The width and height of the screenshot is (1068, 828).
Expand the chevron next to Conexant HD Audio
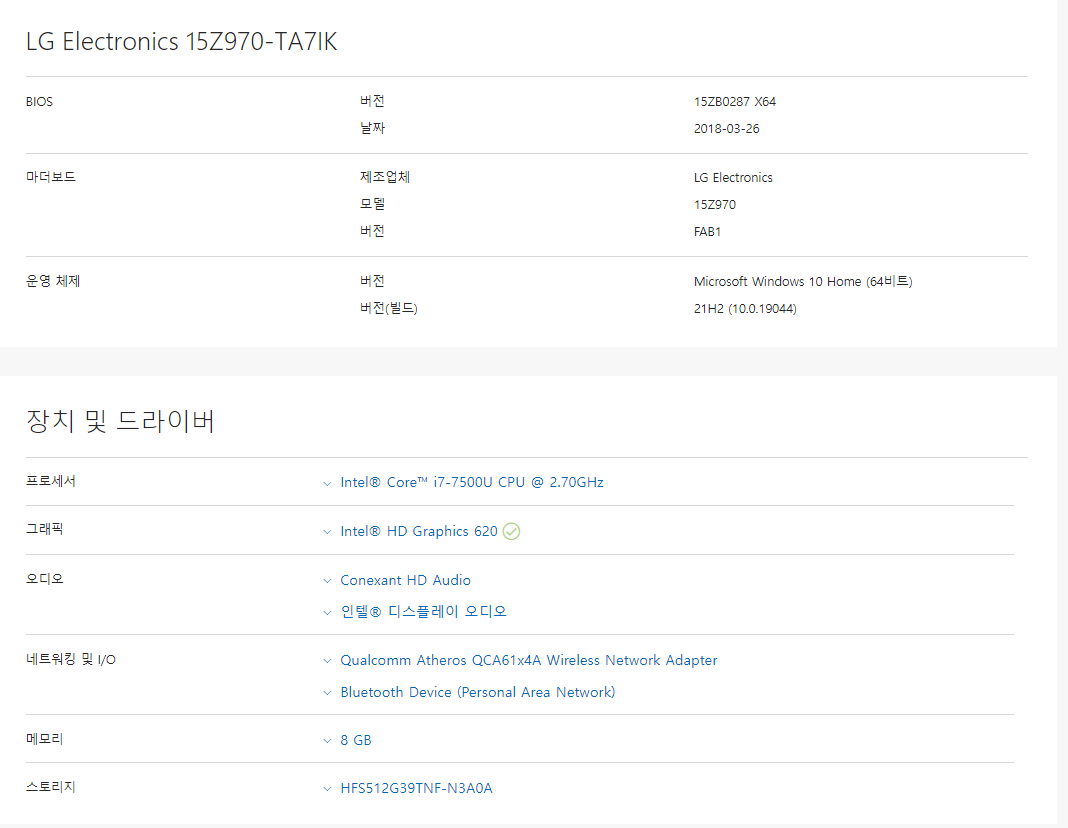click(x=327, y=581)
